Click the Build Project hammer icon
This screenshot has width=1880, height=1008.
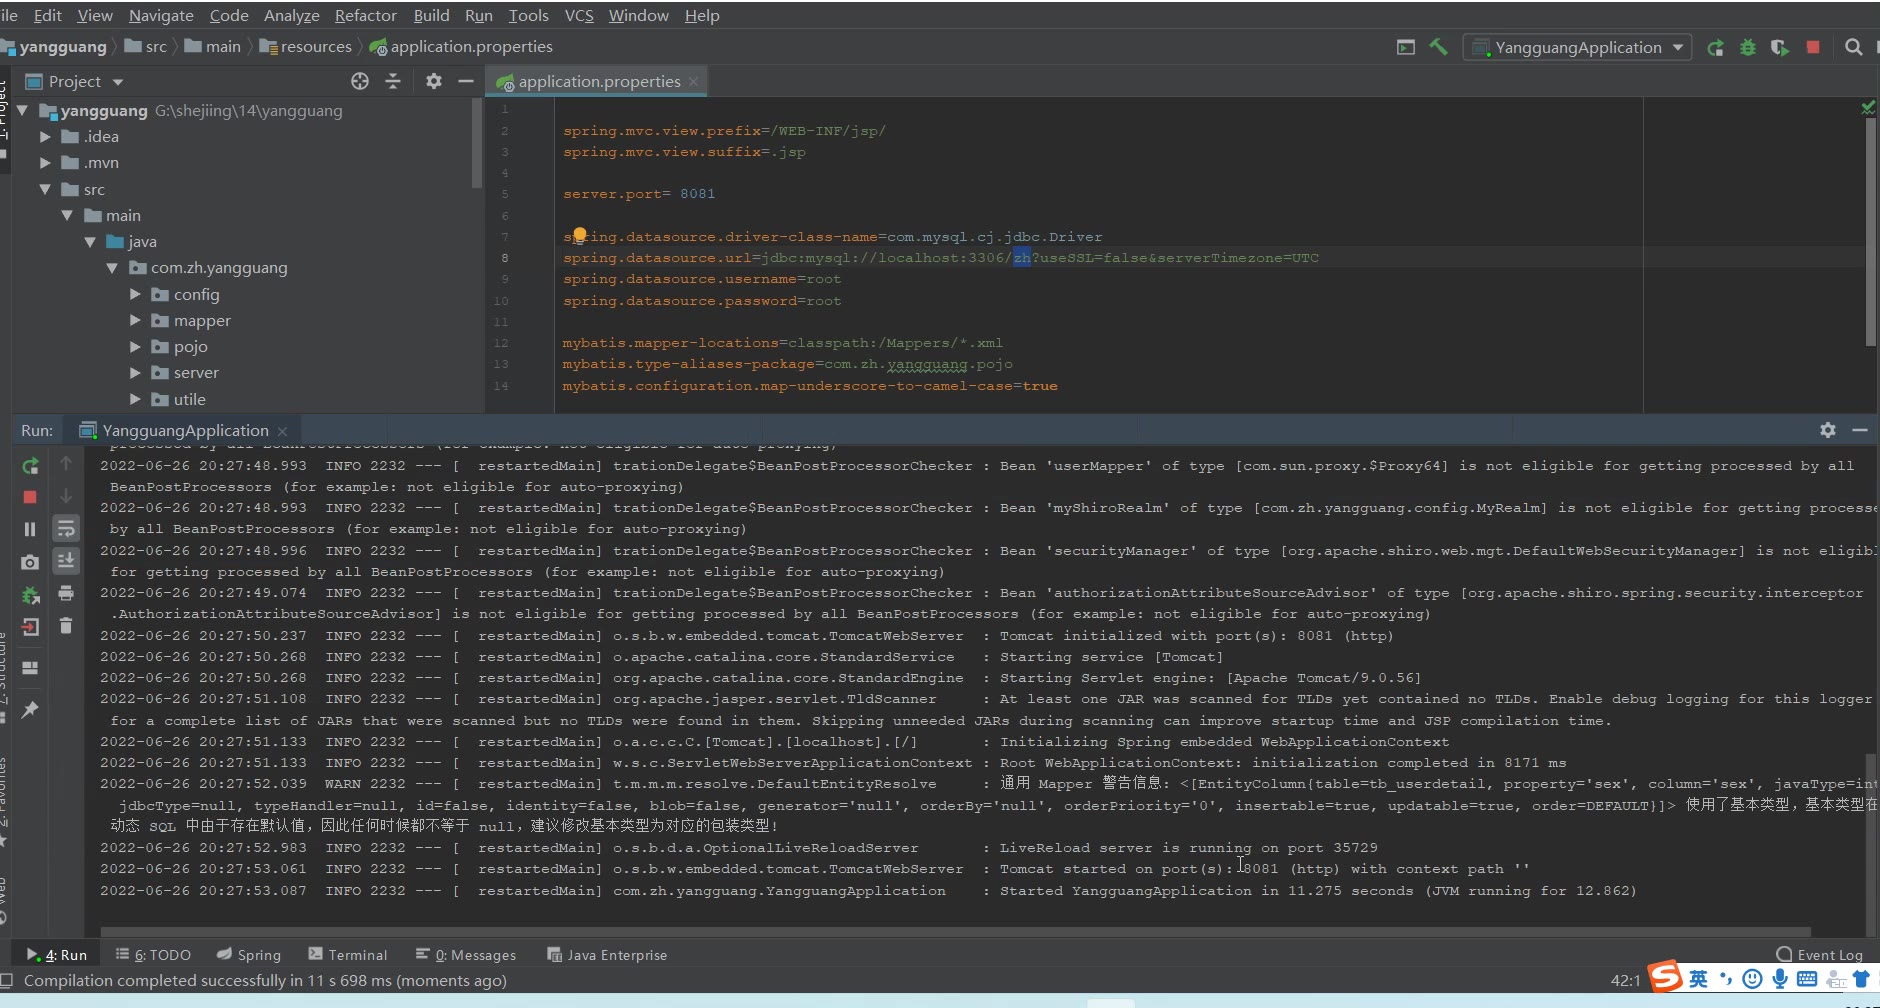pos(1438,47)
